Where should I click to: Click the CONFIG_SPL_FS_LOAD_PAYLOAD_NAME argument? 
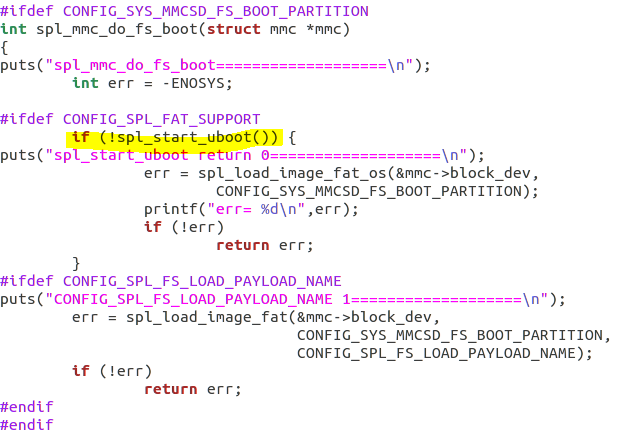click(x=436, y=353)
